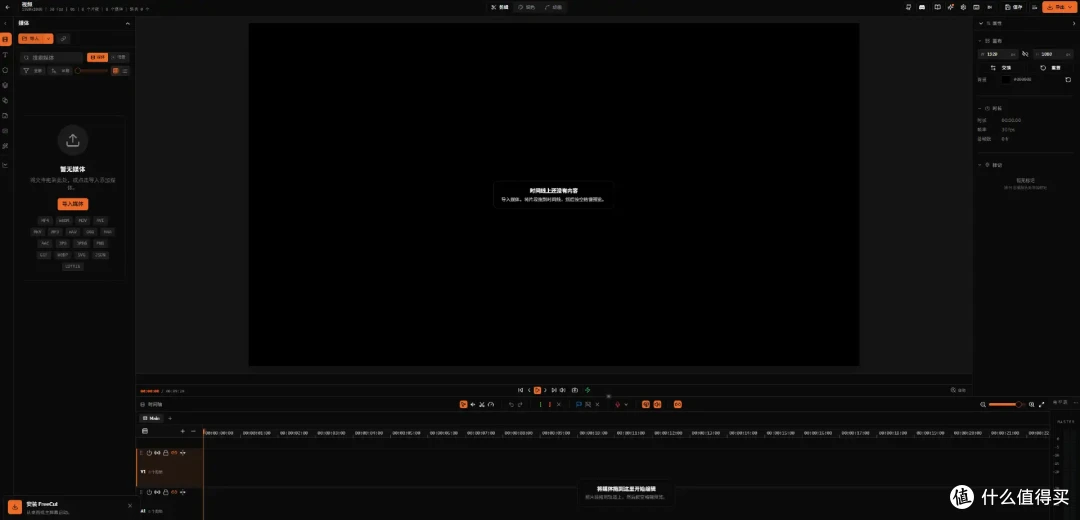Collapse the media panel with its top chevron
1080x520 pixels.
[x=127, y=23]
